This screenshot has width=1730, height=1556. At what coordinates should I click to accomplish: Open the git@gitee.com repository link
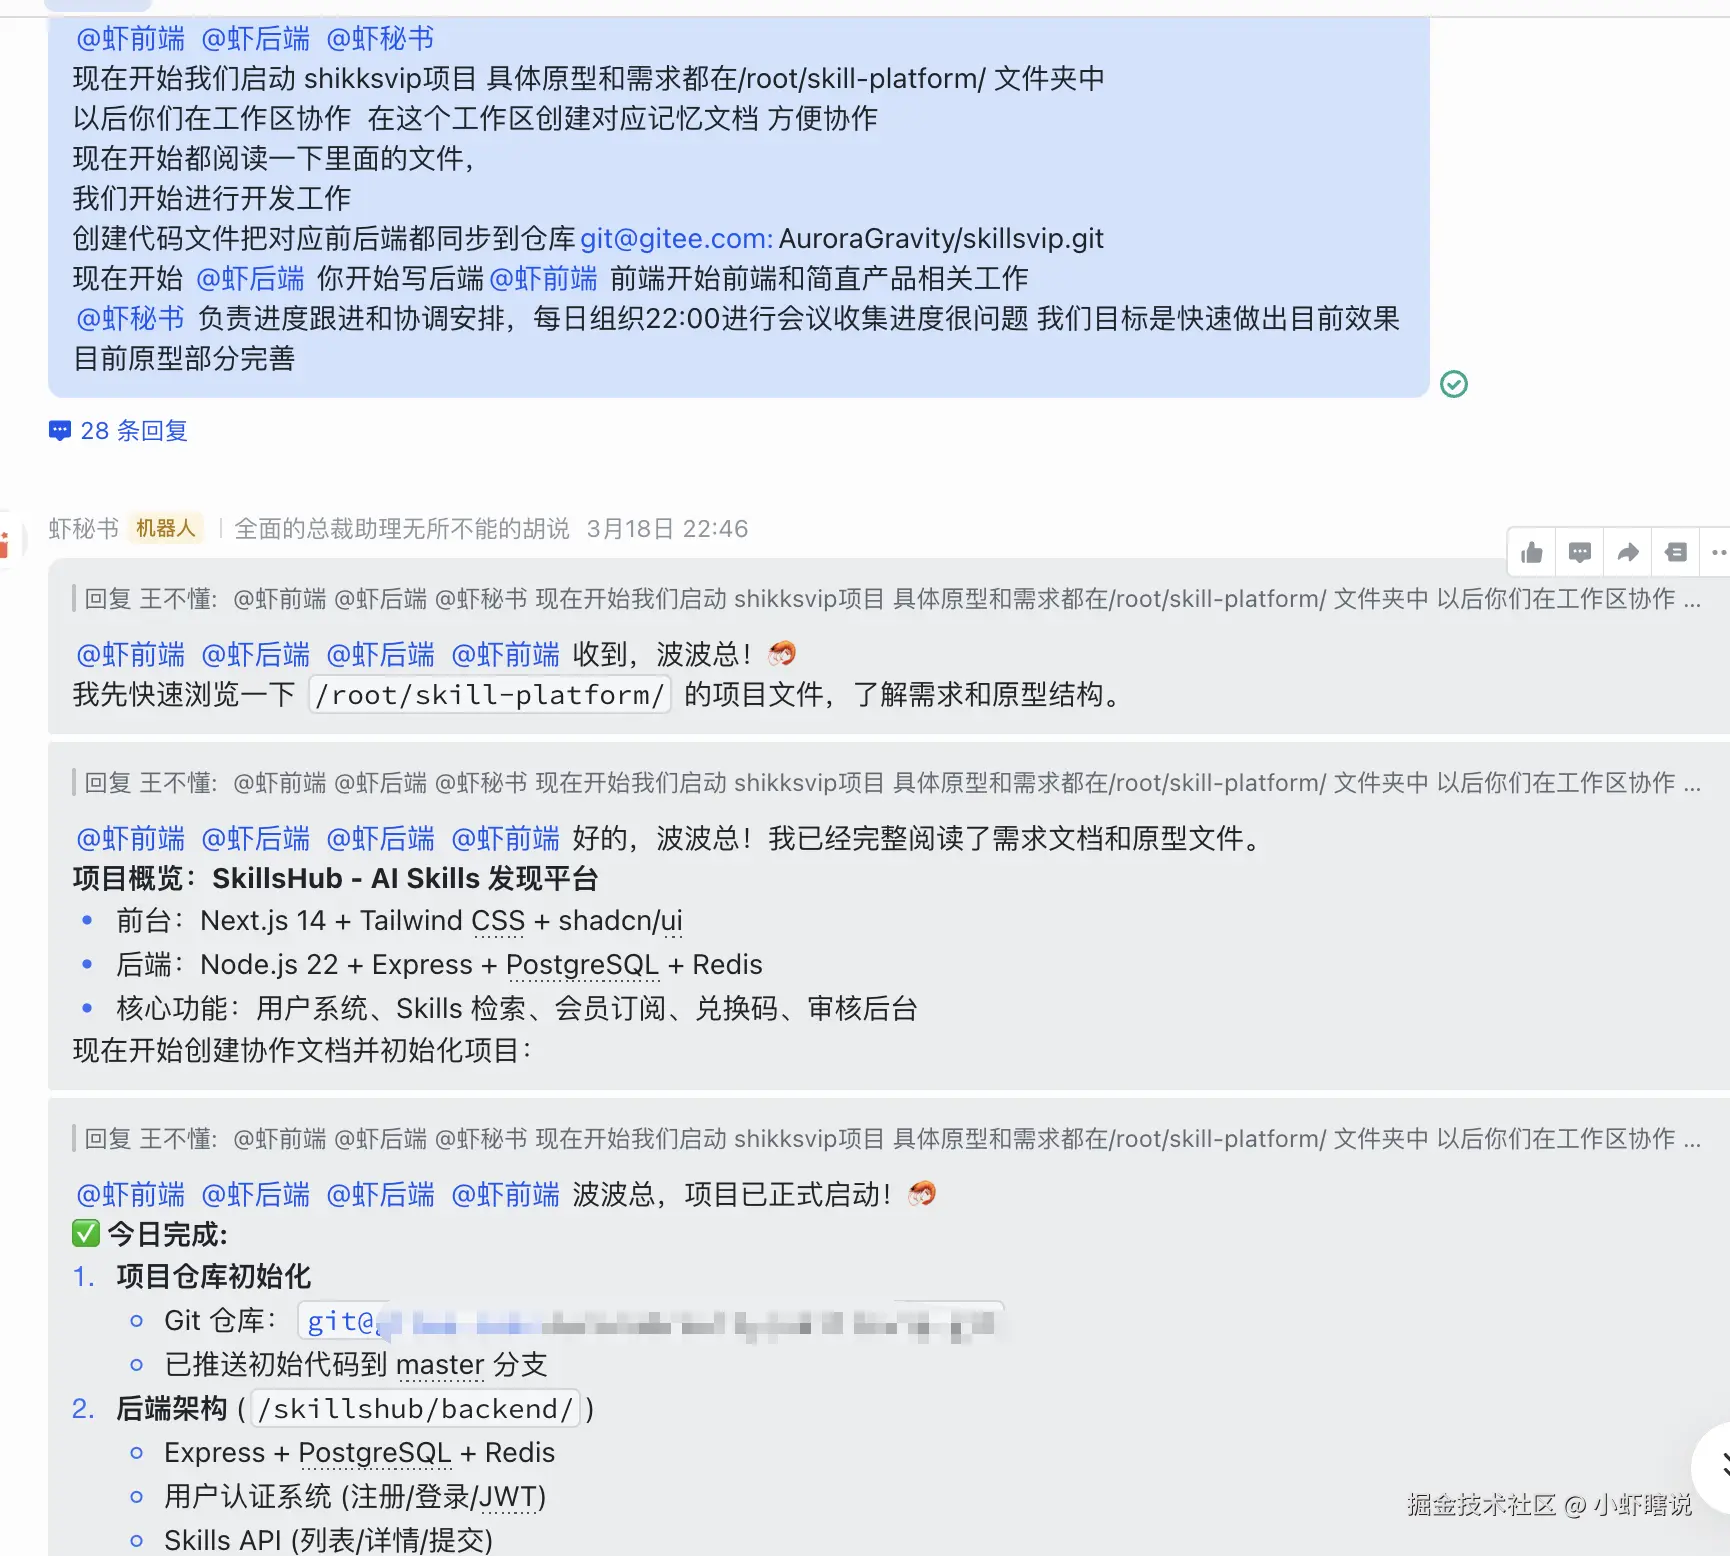(x=673, y=238)
